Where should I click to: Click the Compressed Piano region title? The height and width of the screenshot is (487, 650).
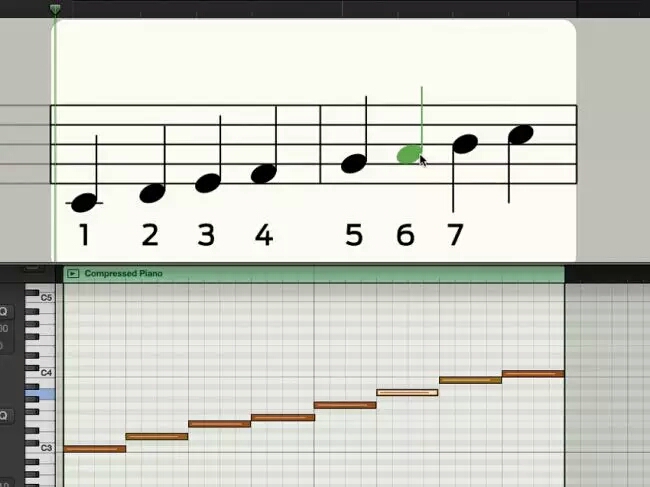pos(124,274)
